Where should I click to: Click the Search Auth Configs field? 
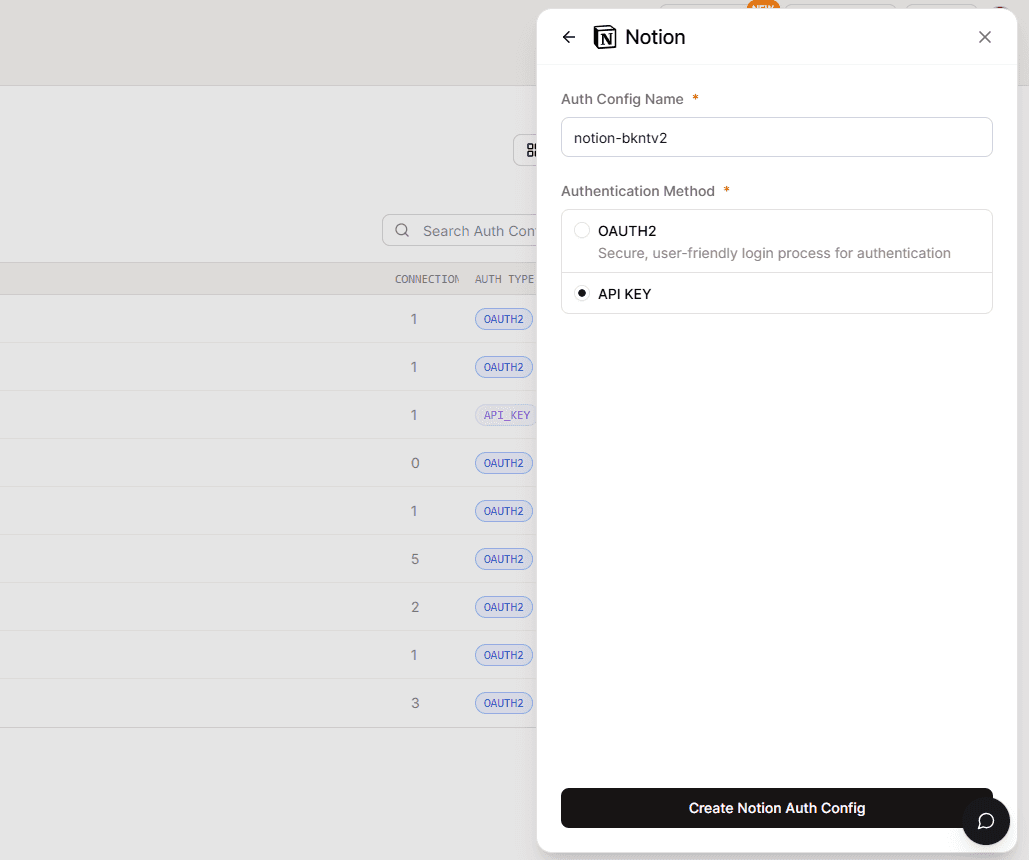click(459, 230)
